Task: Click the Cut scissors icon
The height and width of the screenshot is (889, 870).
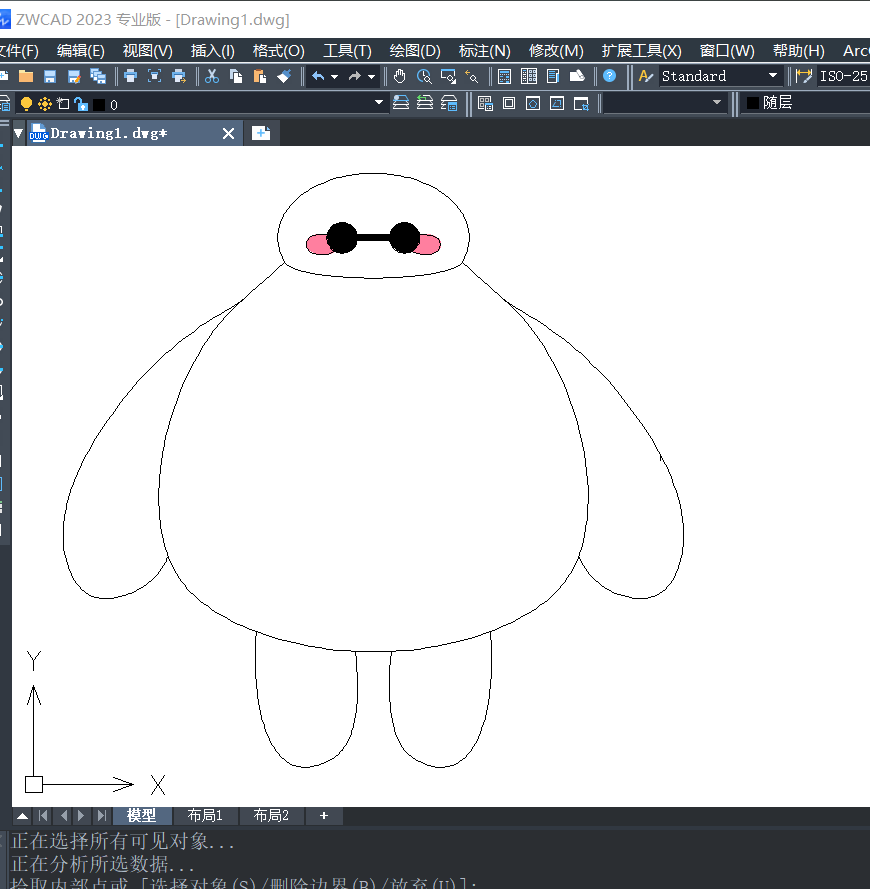Action: (212, 76)
